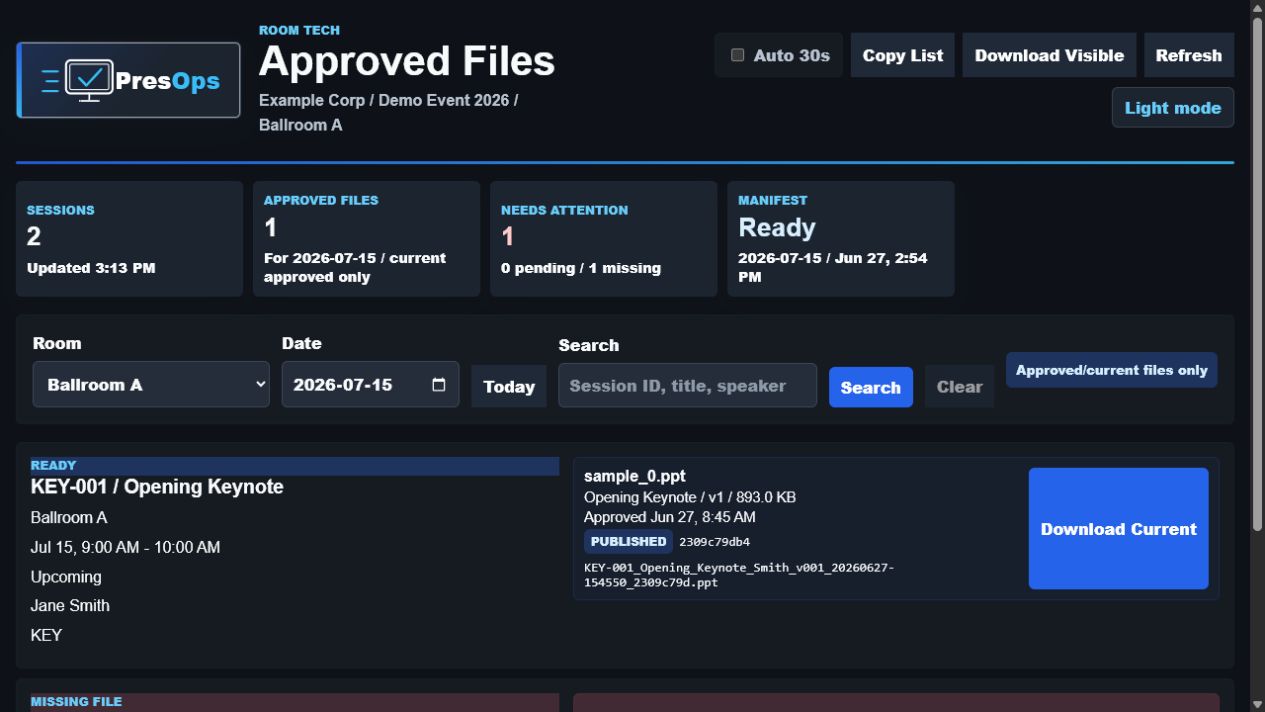Click the KEY-001_Opening_Keynote_Smith filename text

(739, 575)
